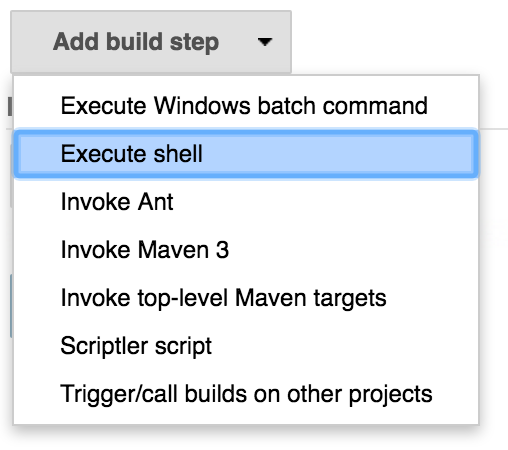Collapse the build step menu via triangle icon

[265, 42]
